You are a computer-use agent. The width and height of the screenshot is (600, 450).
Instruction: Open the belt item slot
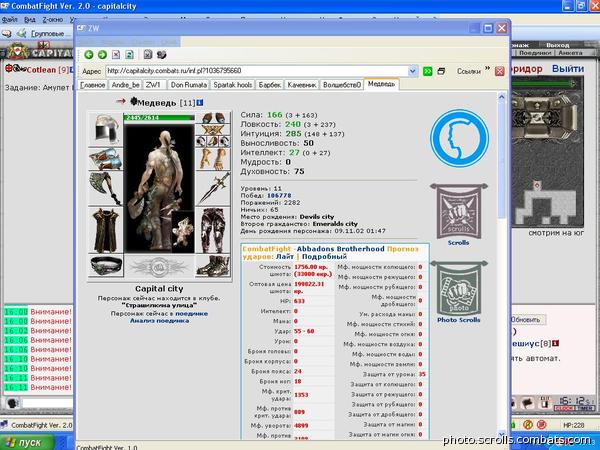click(x=106, y=266)
